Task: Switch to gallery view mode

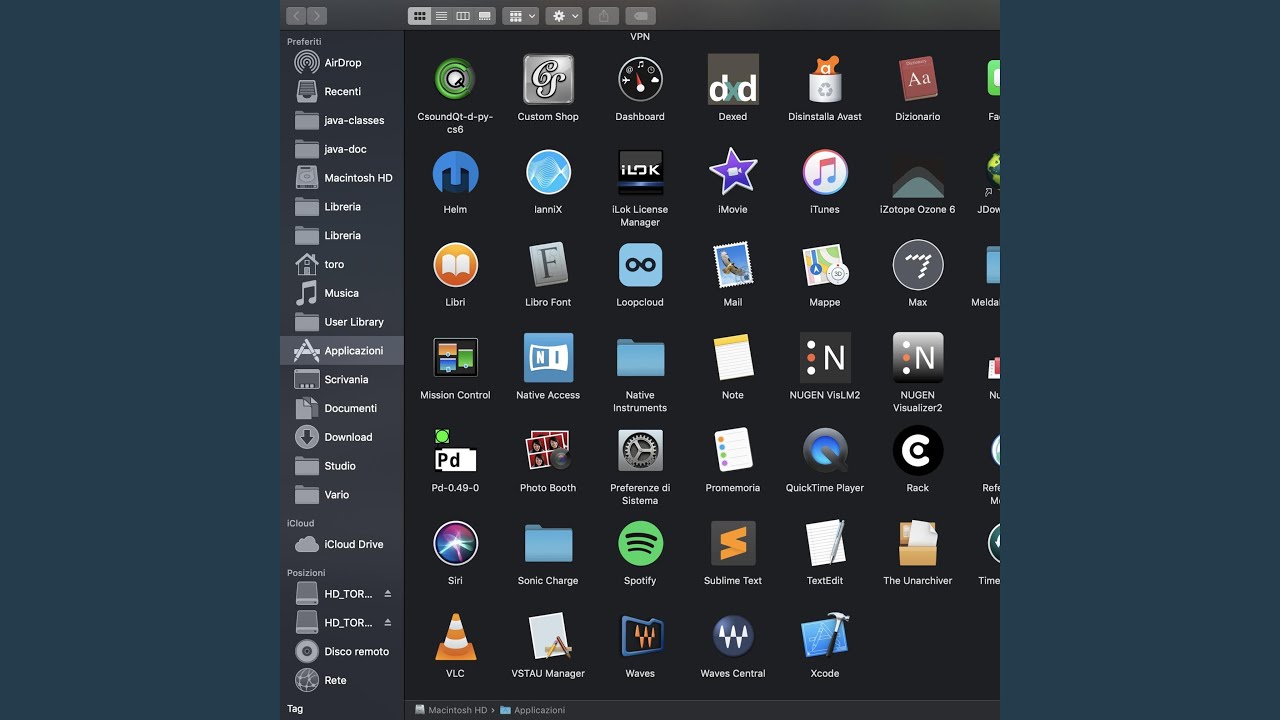Action: tap(485, 16)
